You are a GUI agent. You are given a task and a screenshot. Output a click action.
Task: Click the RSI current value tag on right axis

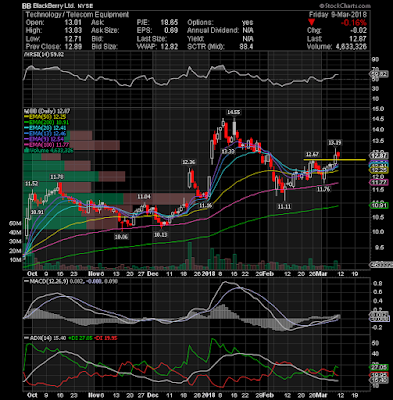379,75
